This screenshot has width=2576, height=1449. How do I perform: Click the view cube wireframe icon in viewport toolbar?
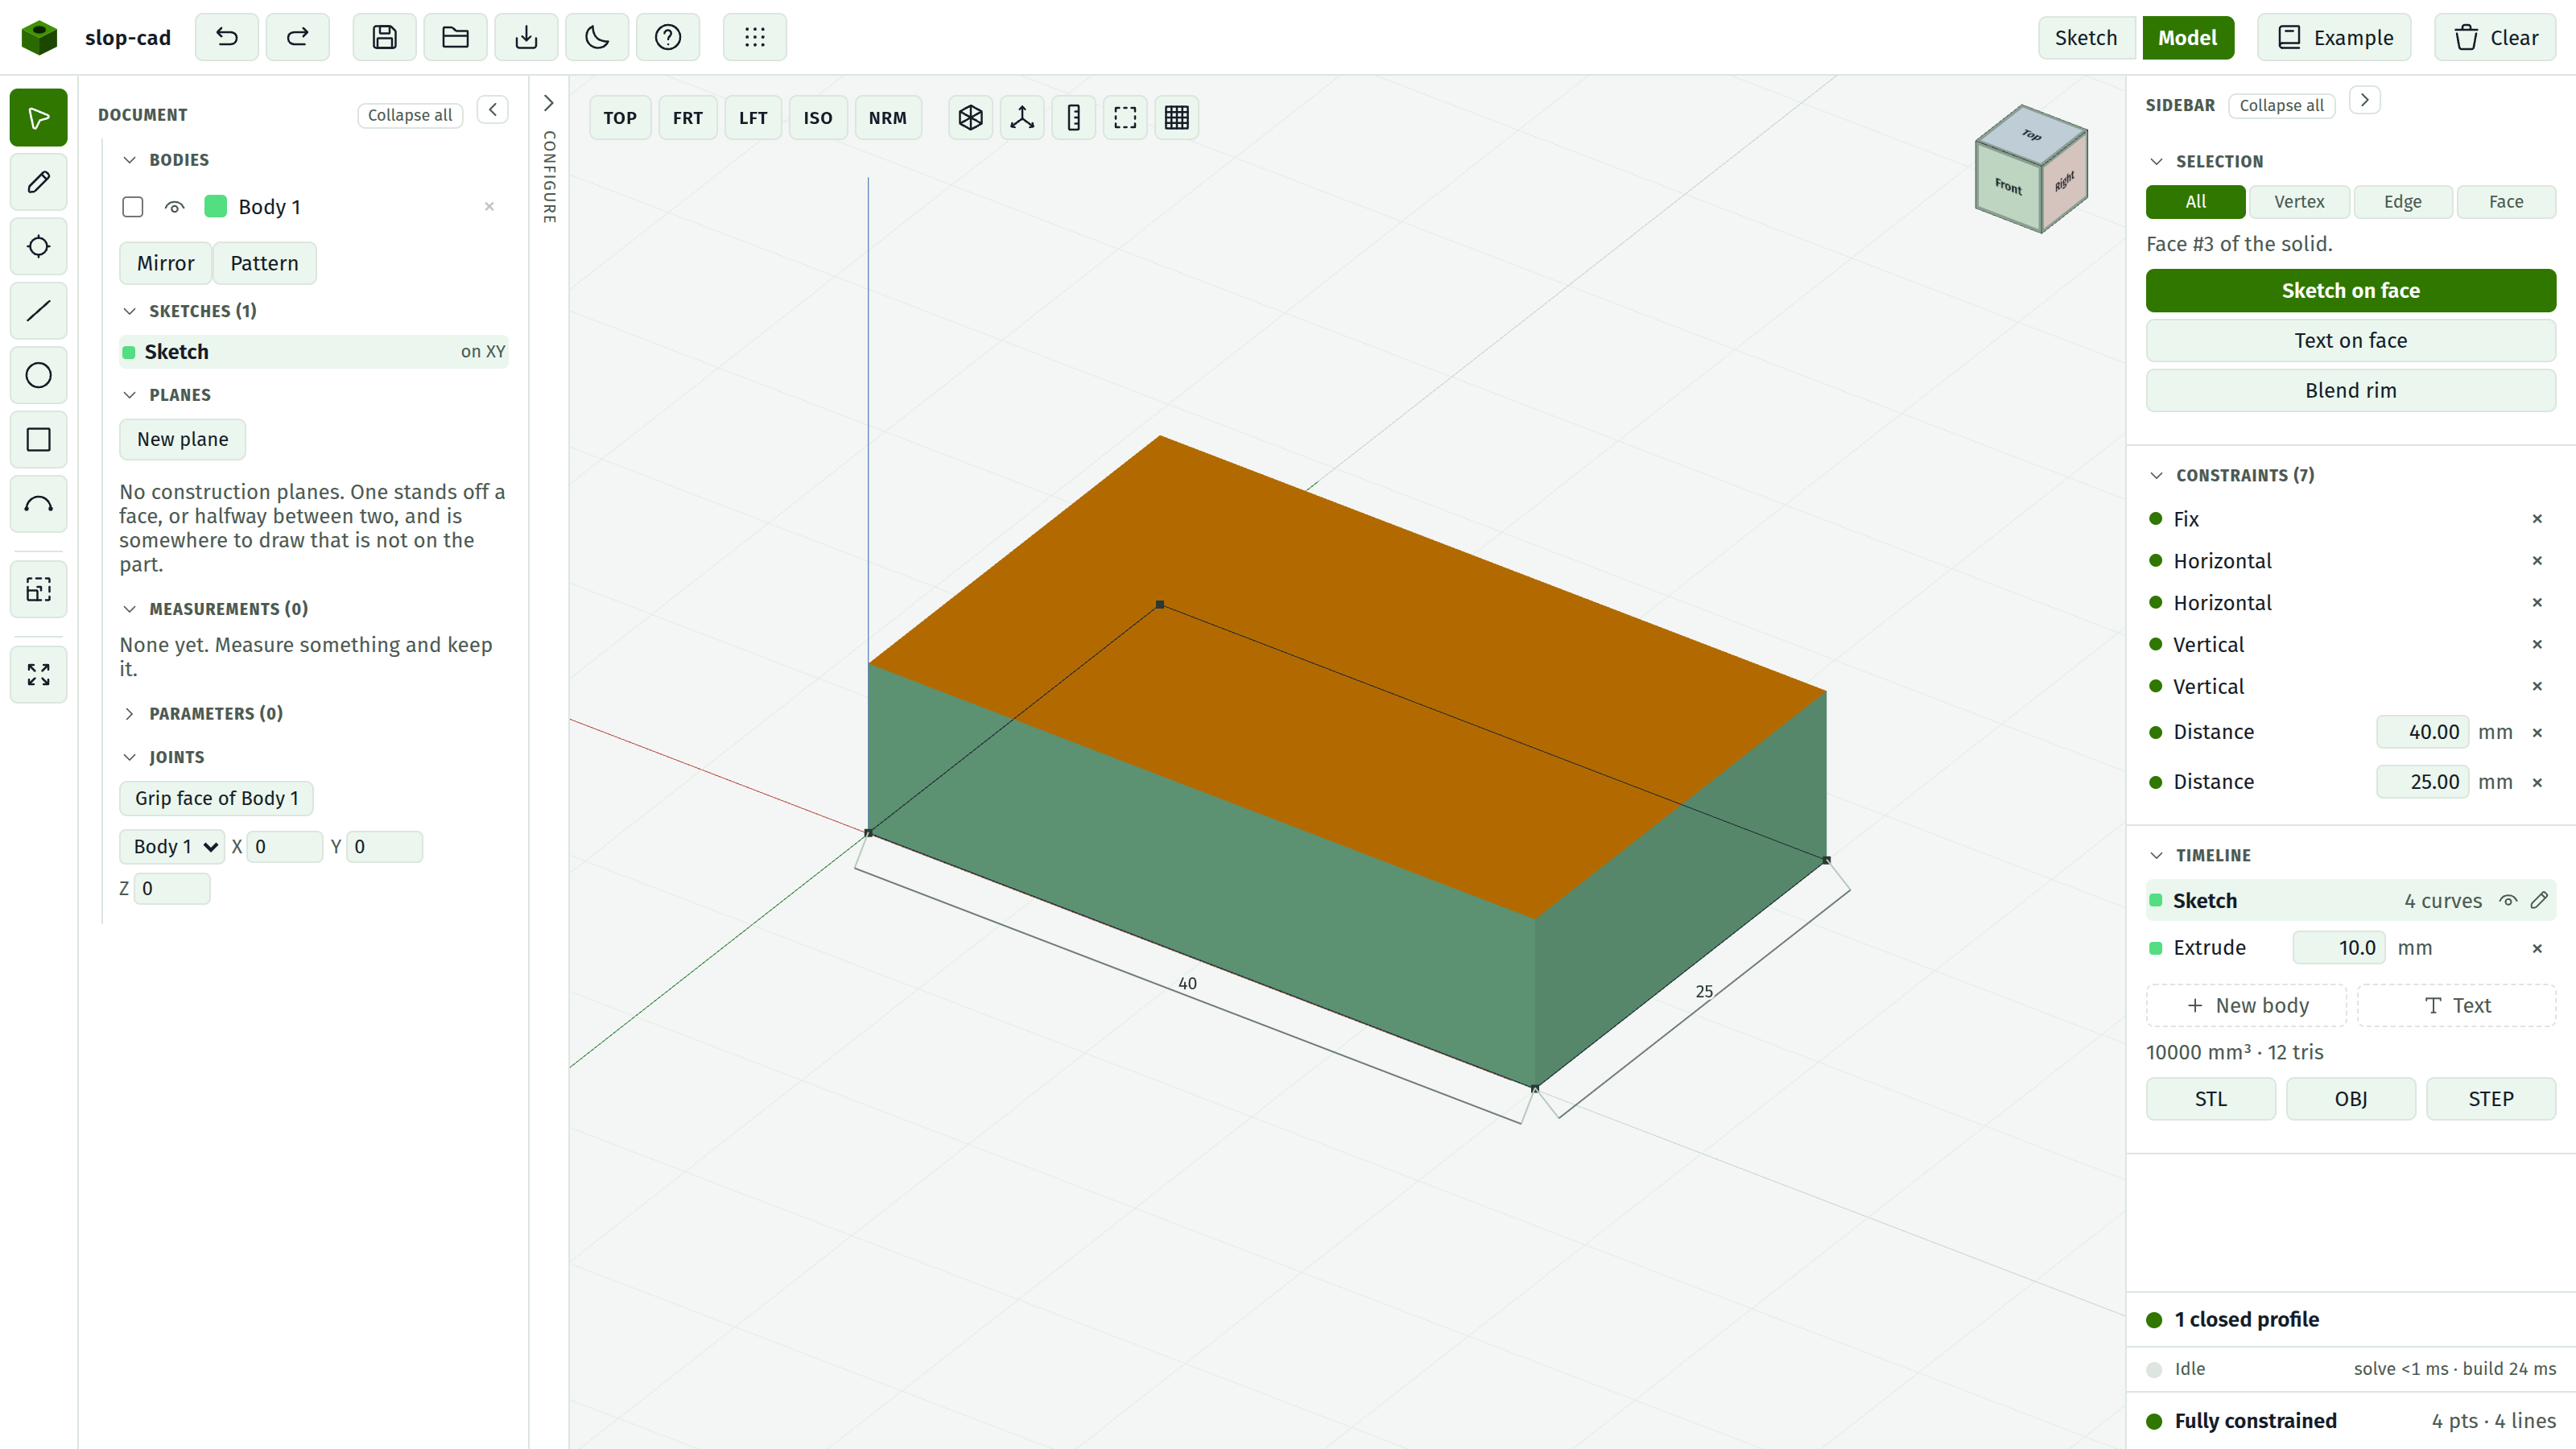point(970,118)
